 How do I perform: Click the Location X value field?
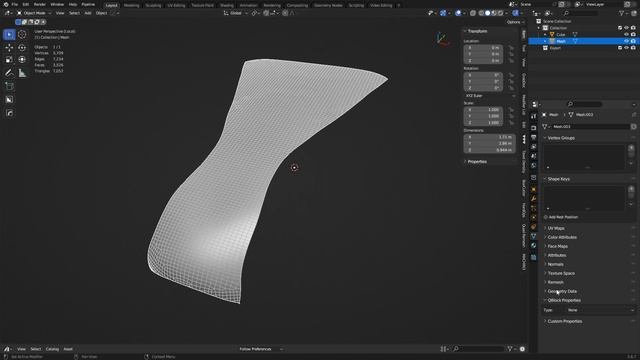pos(483,48)
